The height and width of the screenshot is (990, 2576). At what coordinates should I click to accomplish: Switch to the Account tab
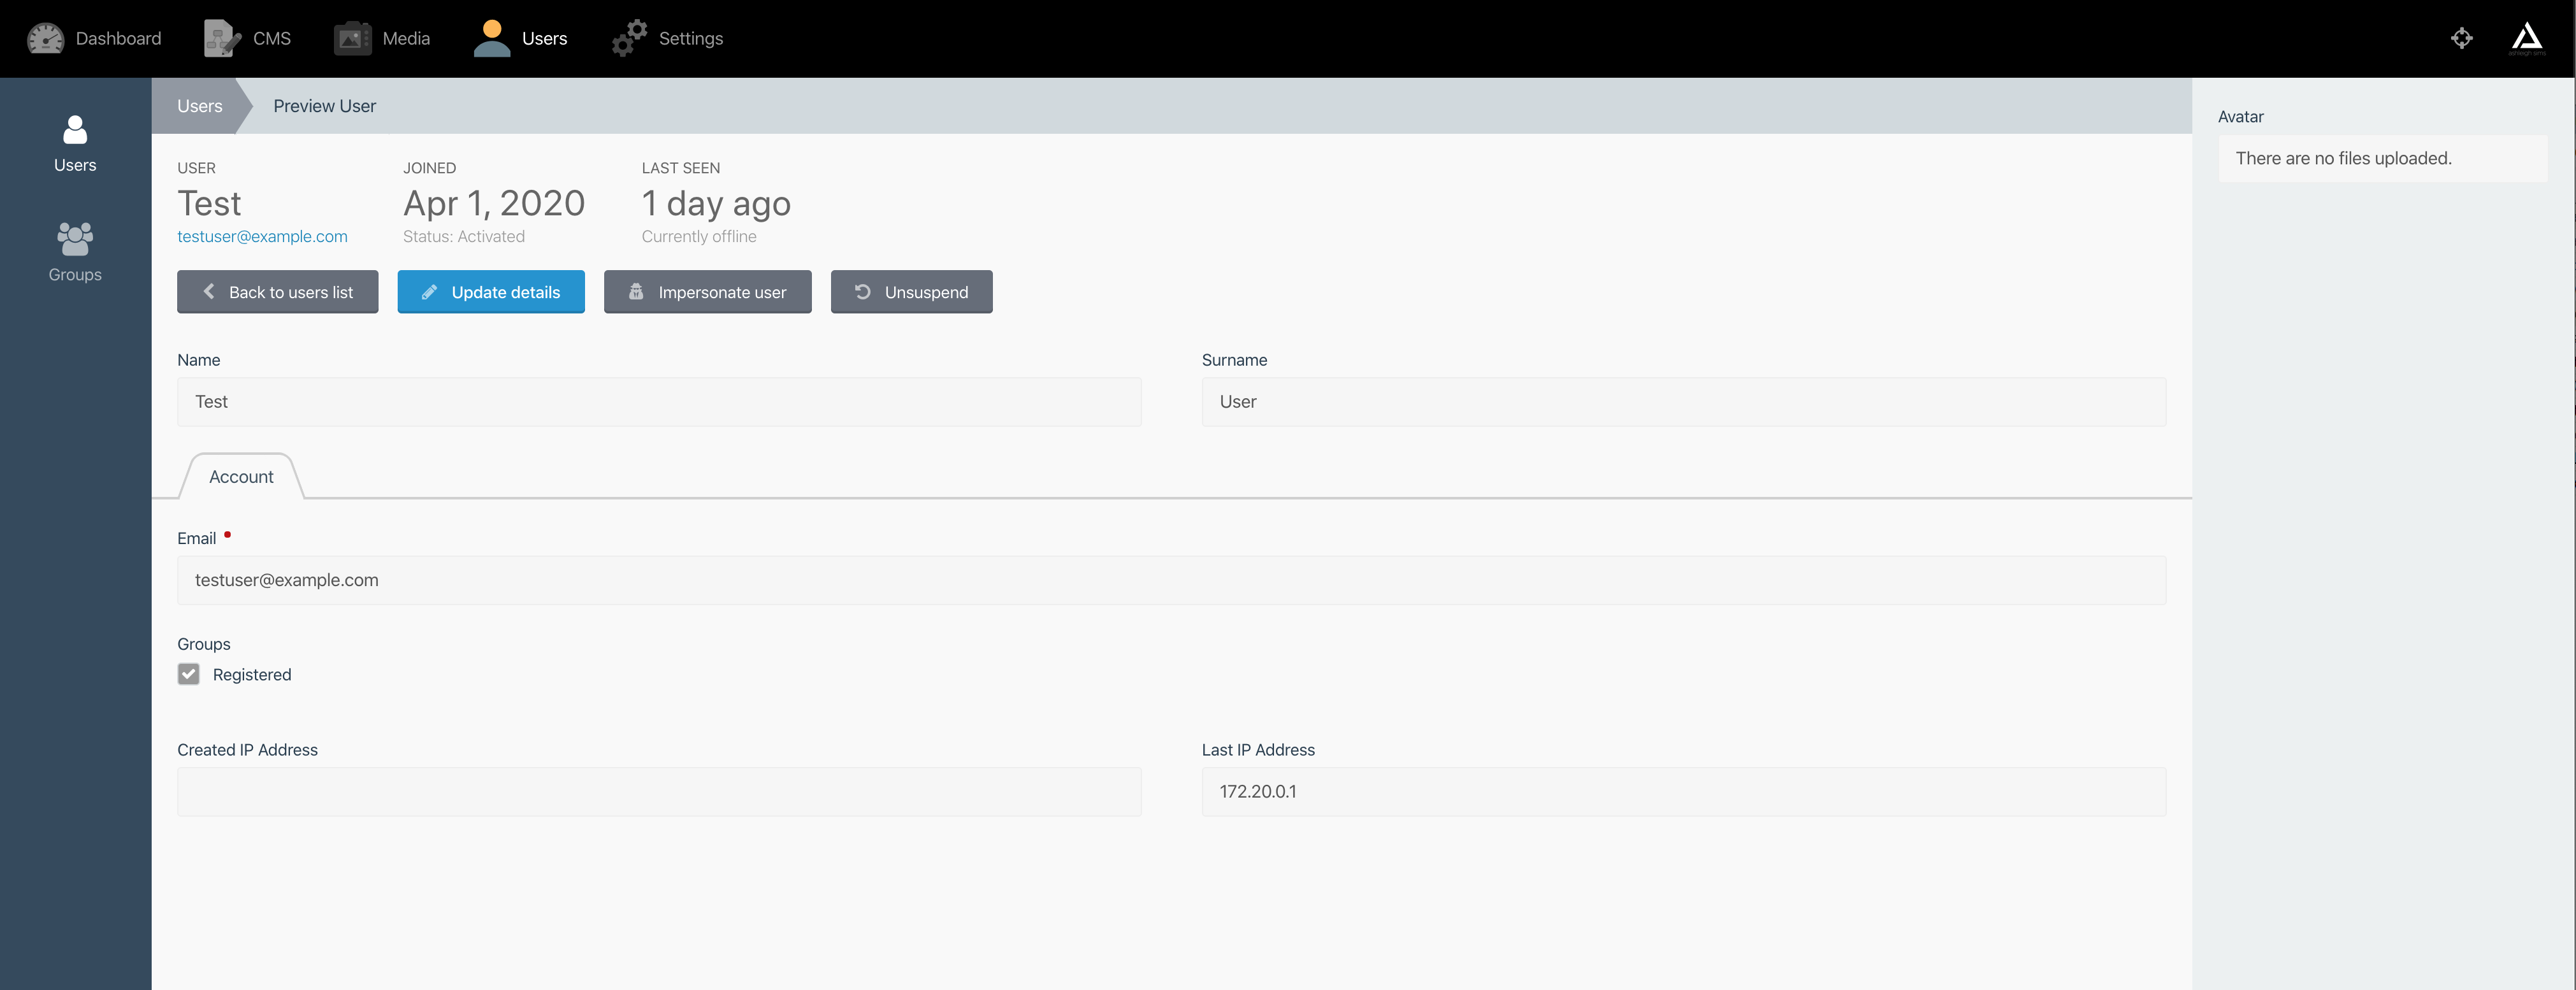point(240,476)
